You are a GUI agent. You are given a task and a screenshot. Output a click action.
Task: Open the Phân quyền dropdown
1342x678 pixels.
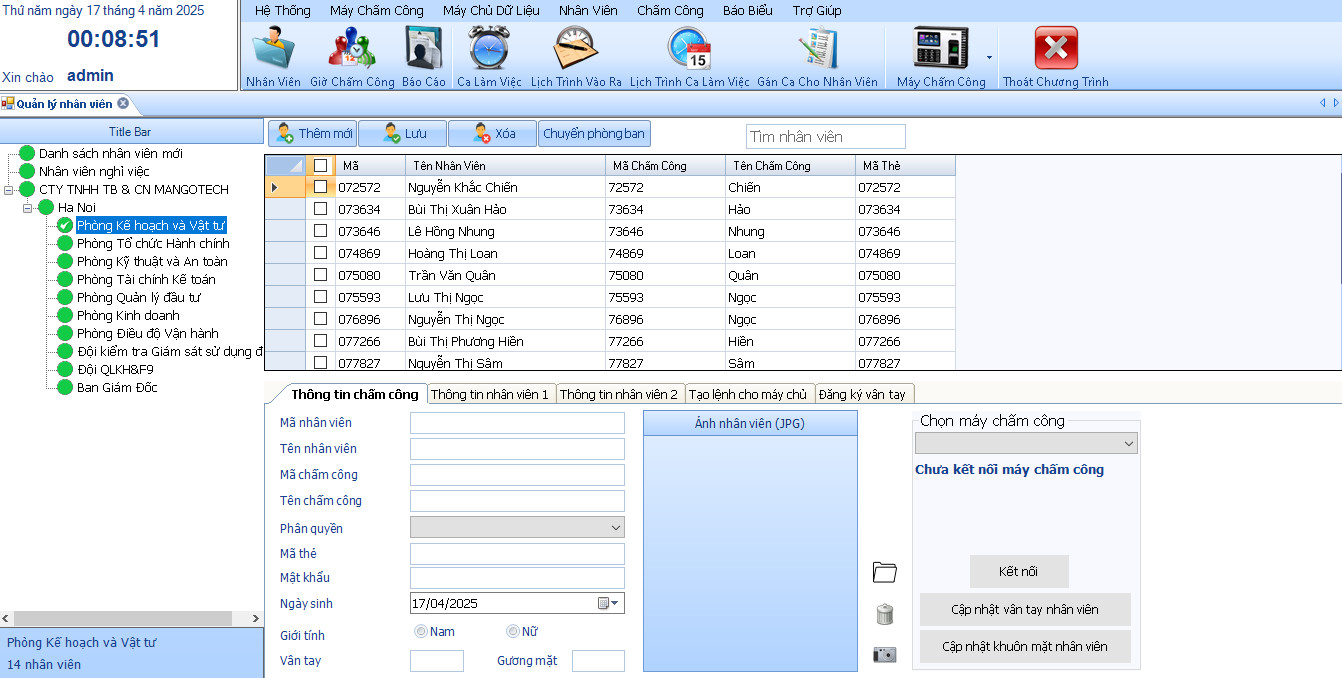pyautogui.click(x=517, y=527)
